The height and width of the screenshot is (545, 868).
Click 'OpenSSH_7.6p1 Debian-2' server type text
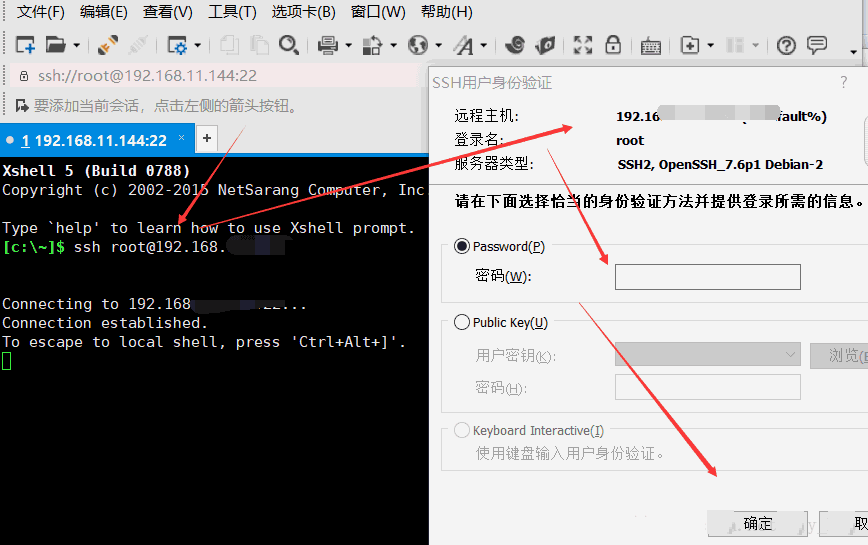(741, 164)
